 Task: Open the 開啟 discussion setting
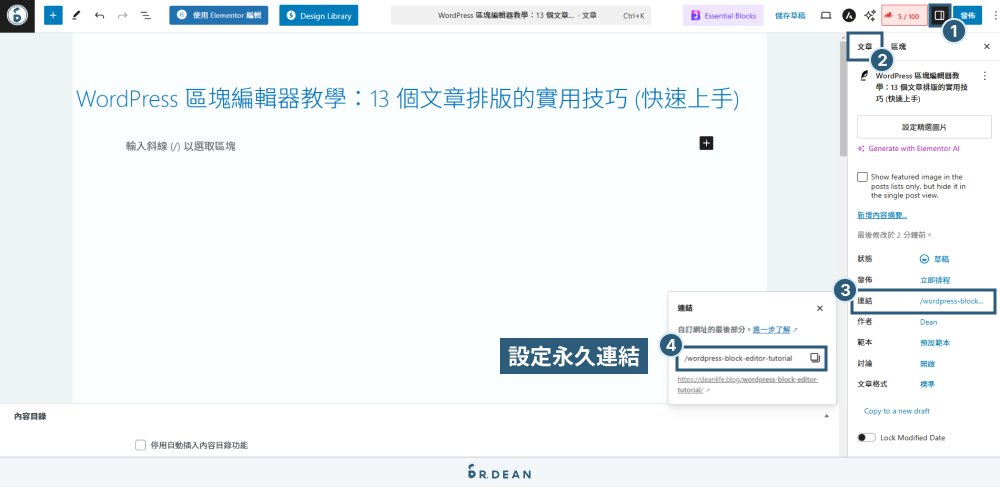click(927, 363)
